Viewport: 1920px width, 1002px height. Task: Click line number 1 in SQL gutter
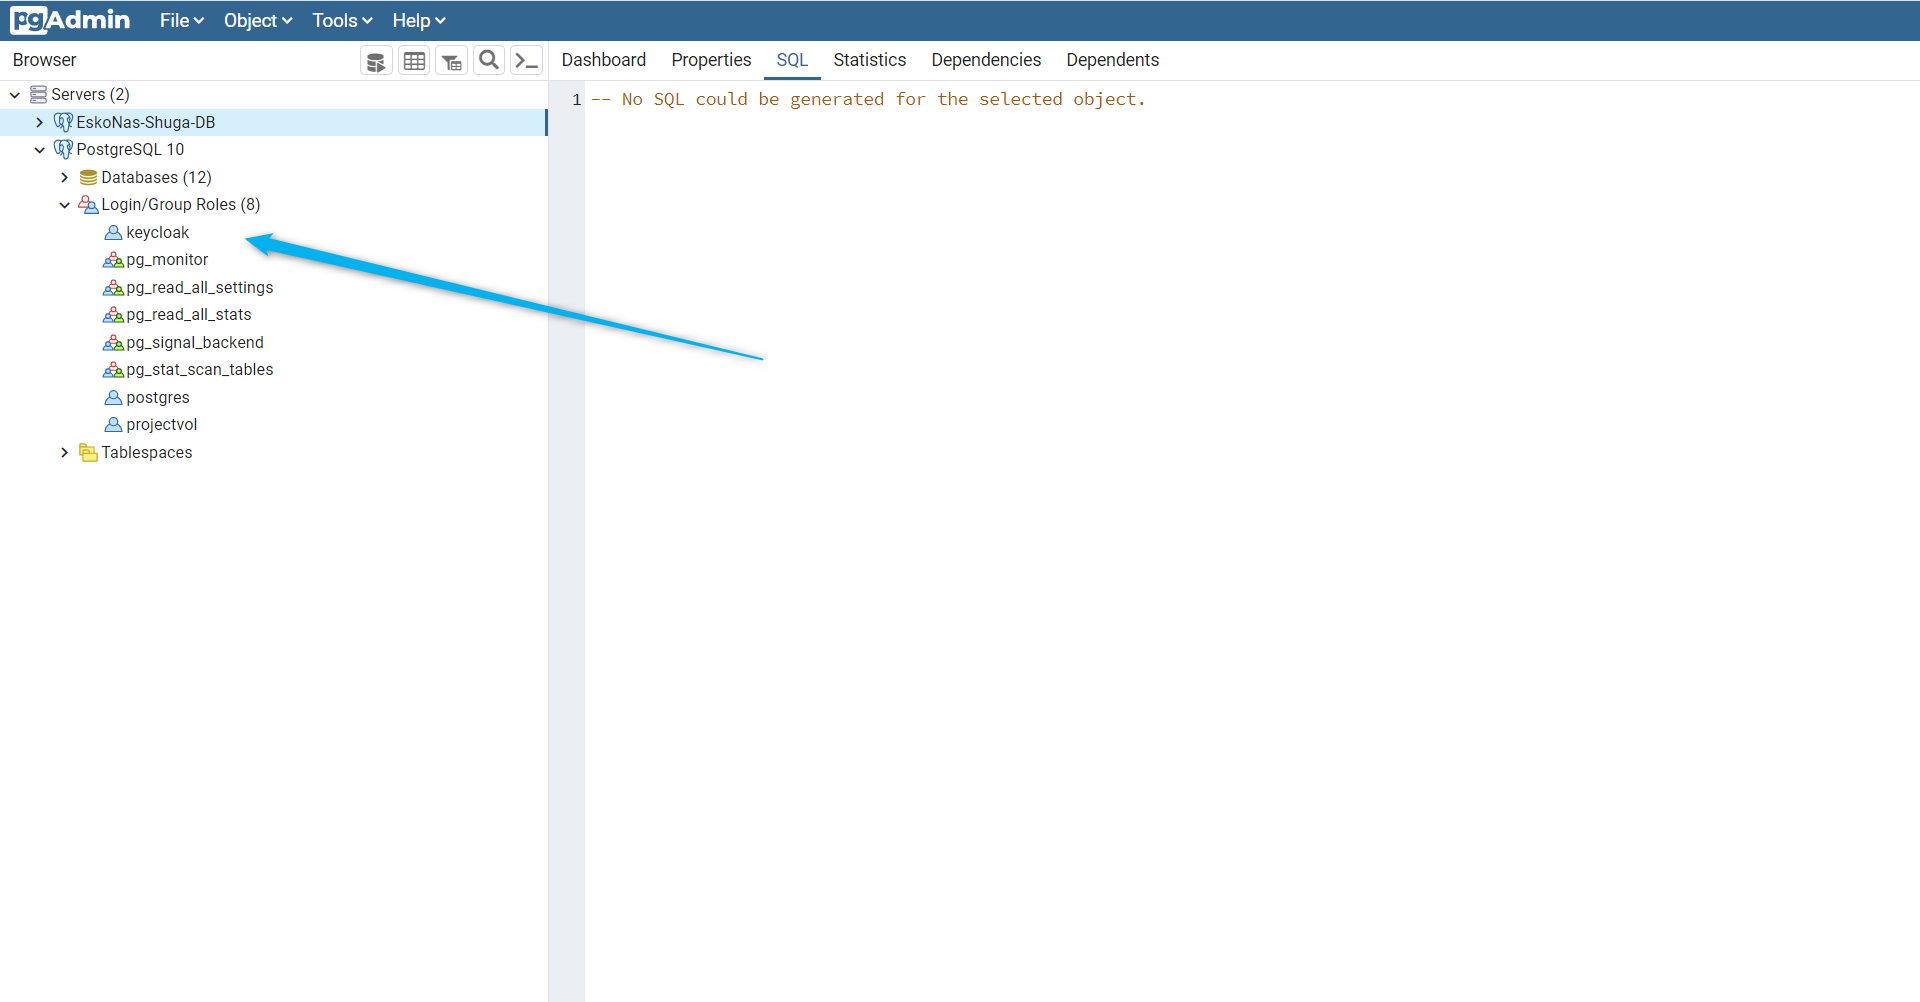(577, 99)
